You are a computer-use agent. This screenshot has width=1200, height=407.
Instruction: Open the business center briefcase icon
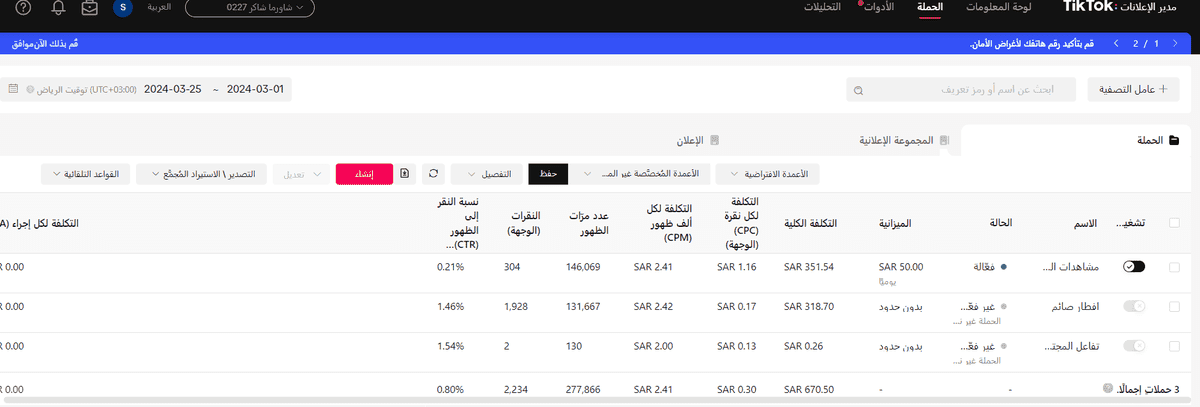[x=90, y=8]
